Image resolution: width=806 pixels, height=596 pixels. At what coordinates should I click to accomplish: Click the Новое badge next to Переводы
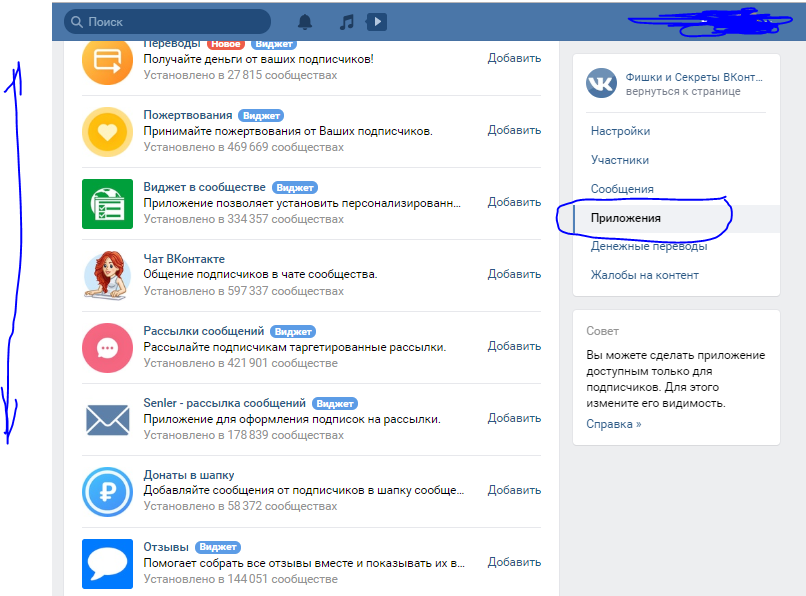(x=226, y=44)
